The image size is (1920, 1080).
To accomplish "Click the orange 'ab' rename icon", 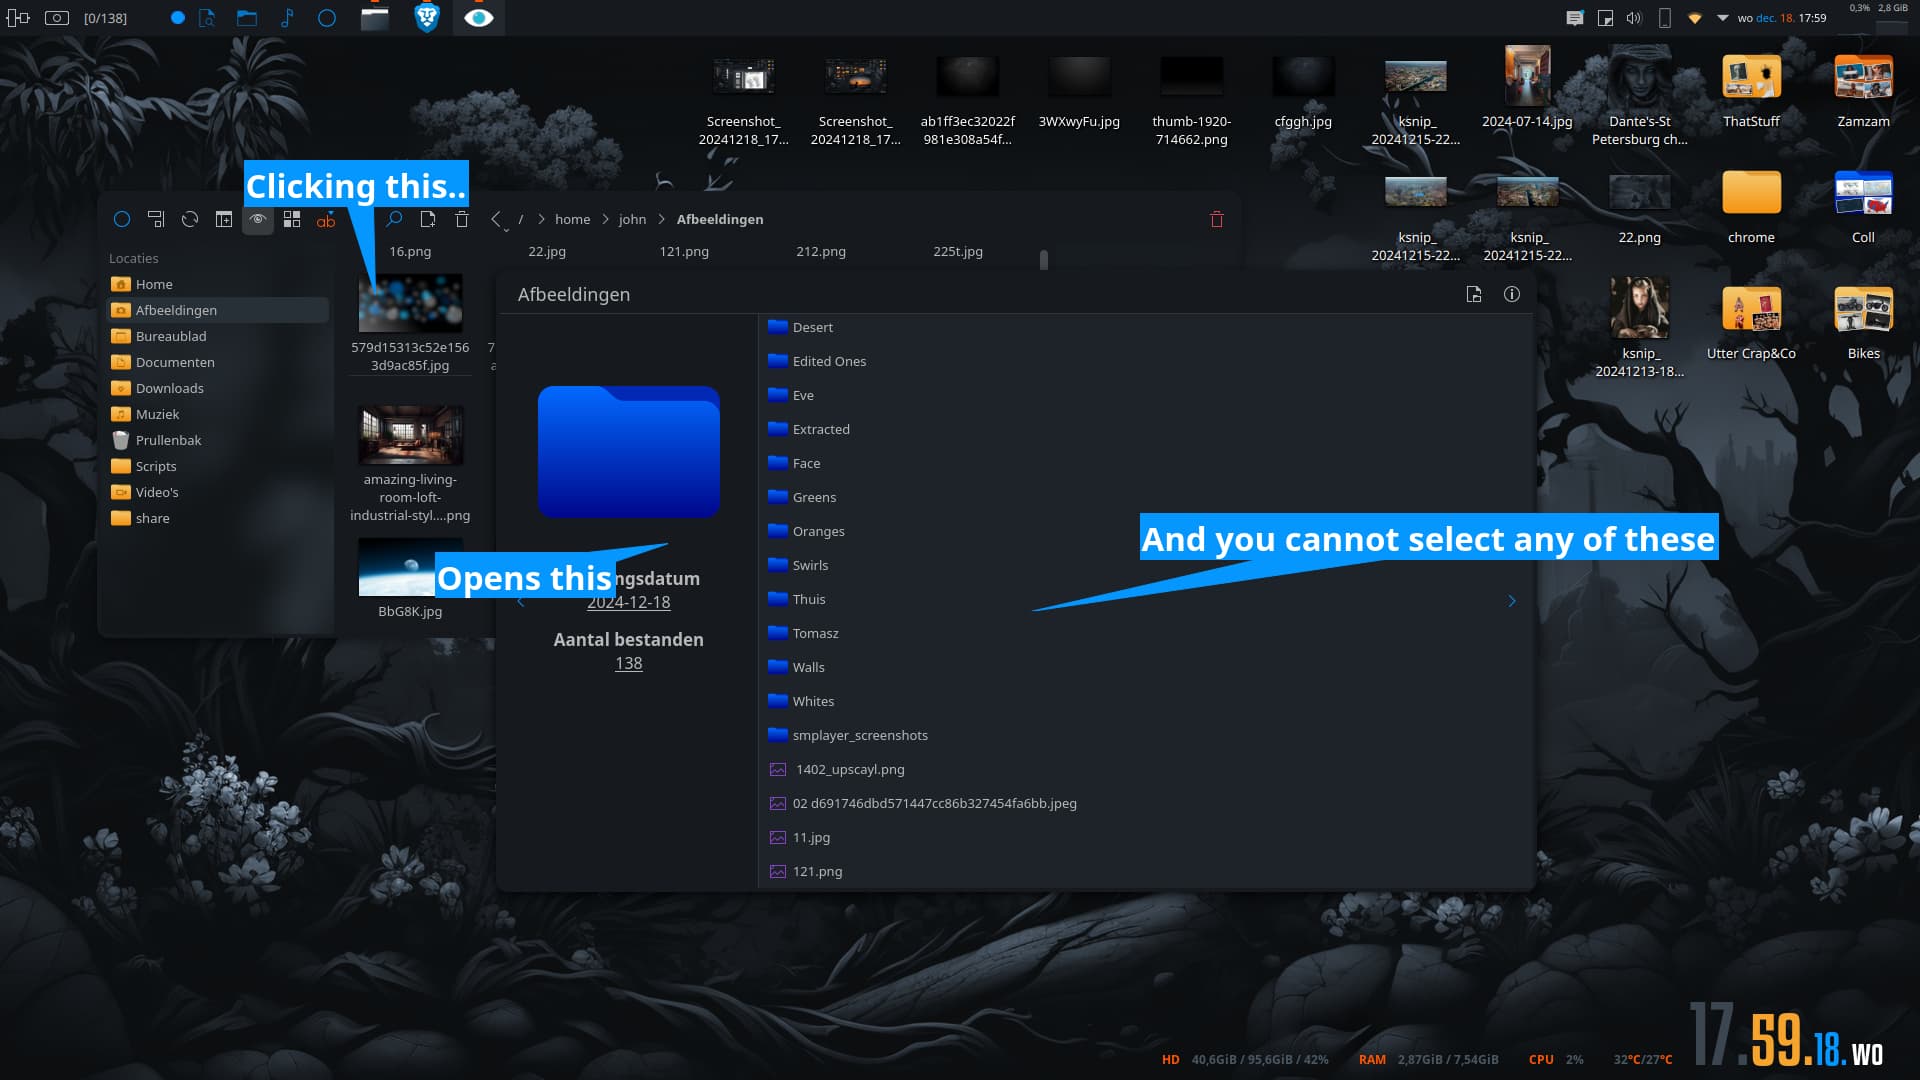I will click(326, 220).
